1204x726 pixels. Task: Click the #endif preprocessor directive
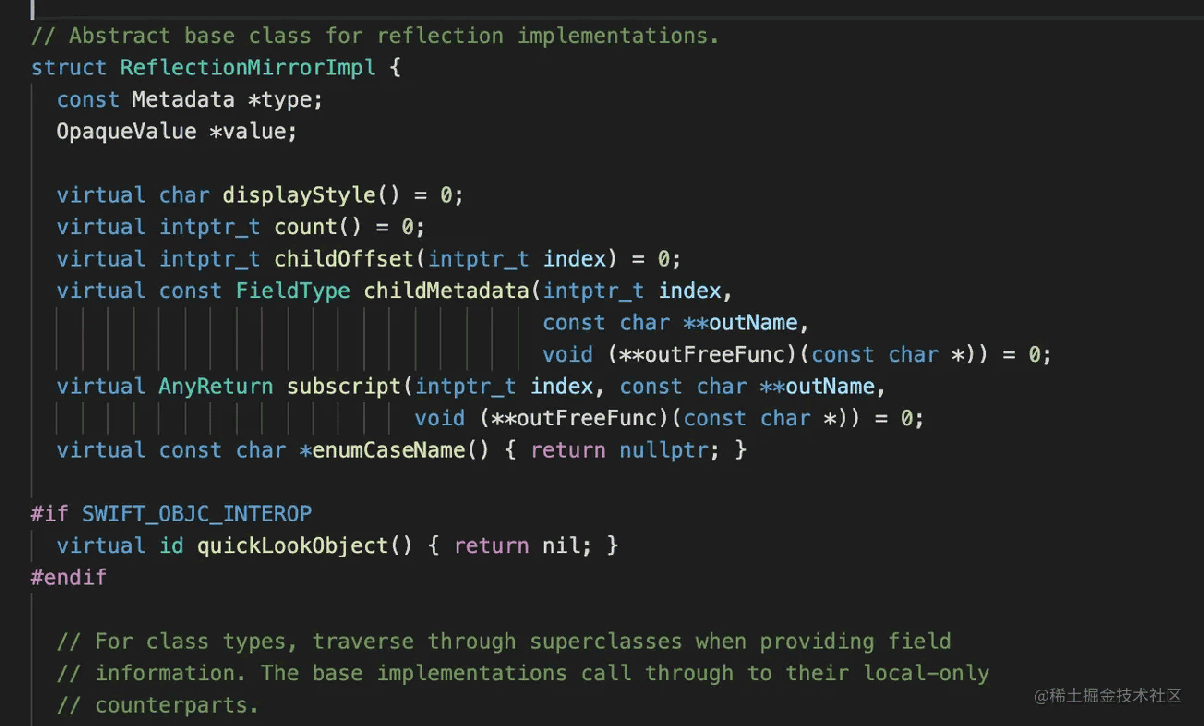(68, 578)
